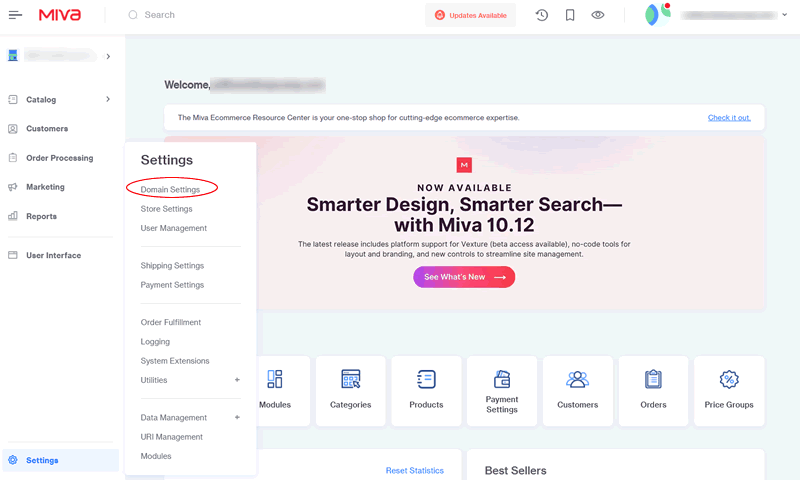Click the bookmark icon in top bar
The width and height of the screenshot is (800, 480).
[x=569, y=15]
